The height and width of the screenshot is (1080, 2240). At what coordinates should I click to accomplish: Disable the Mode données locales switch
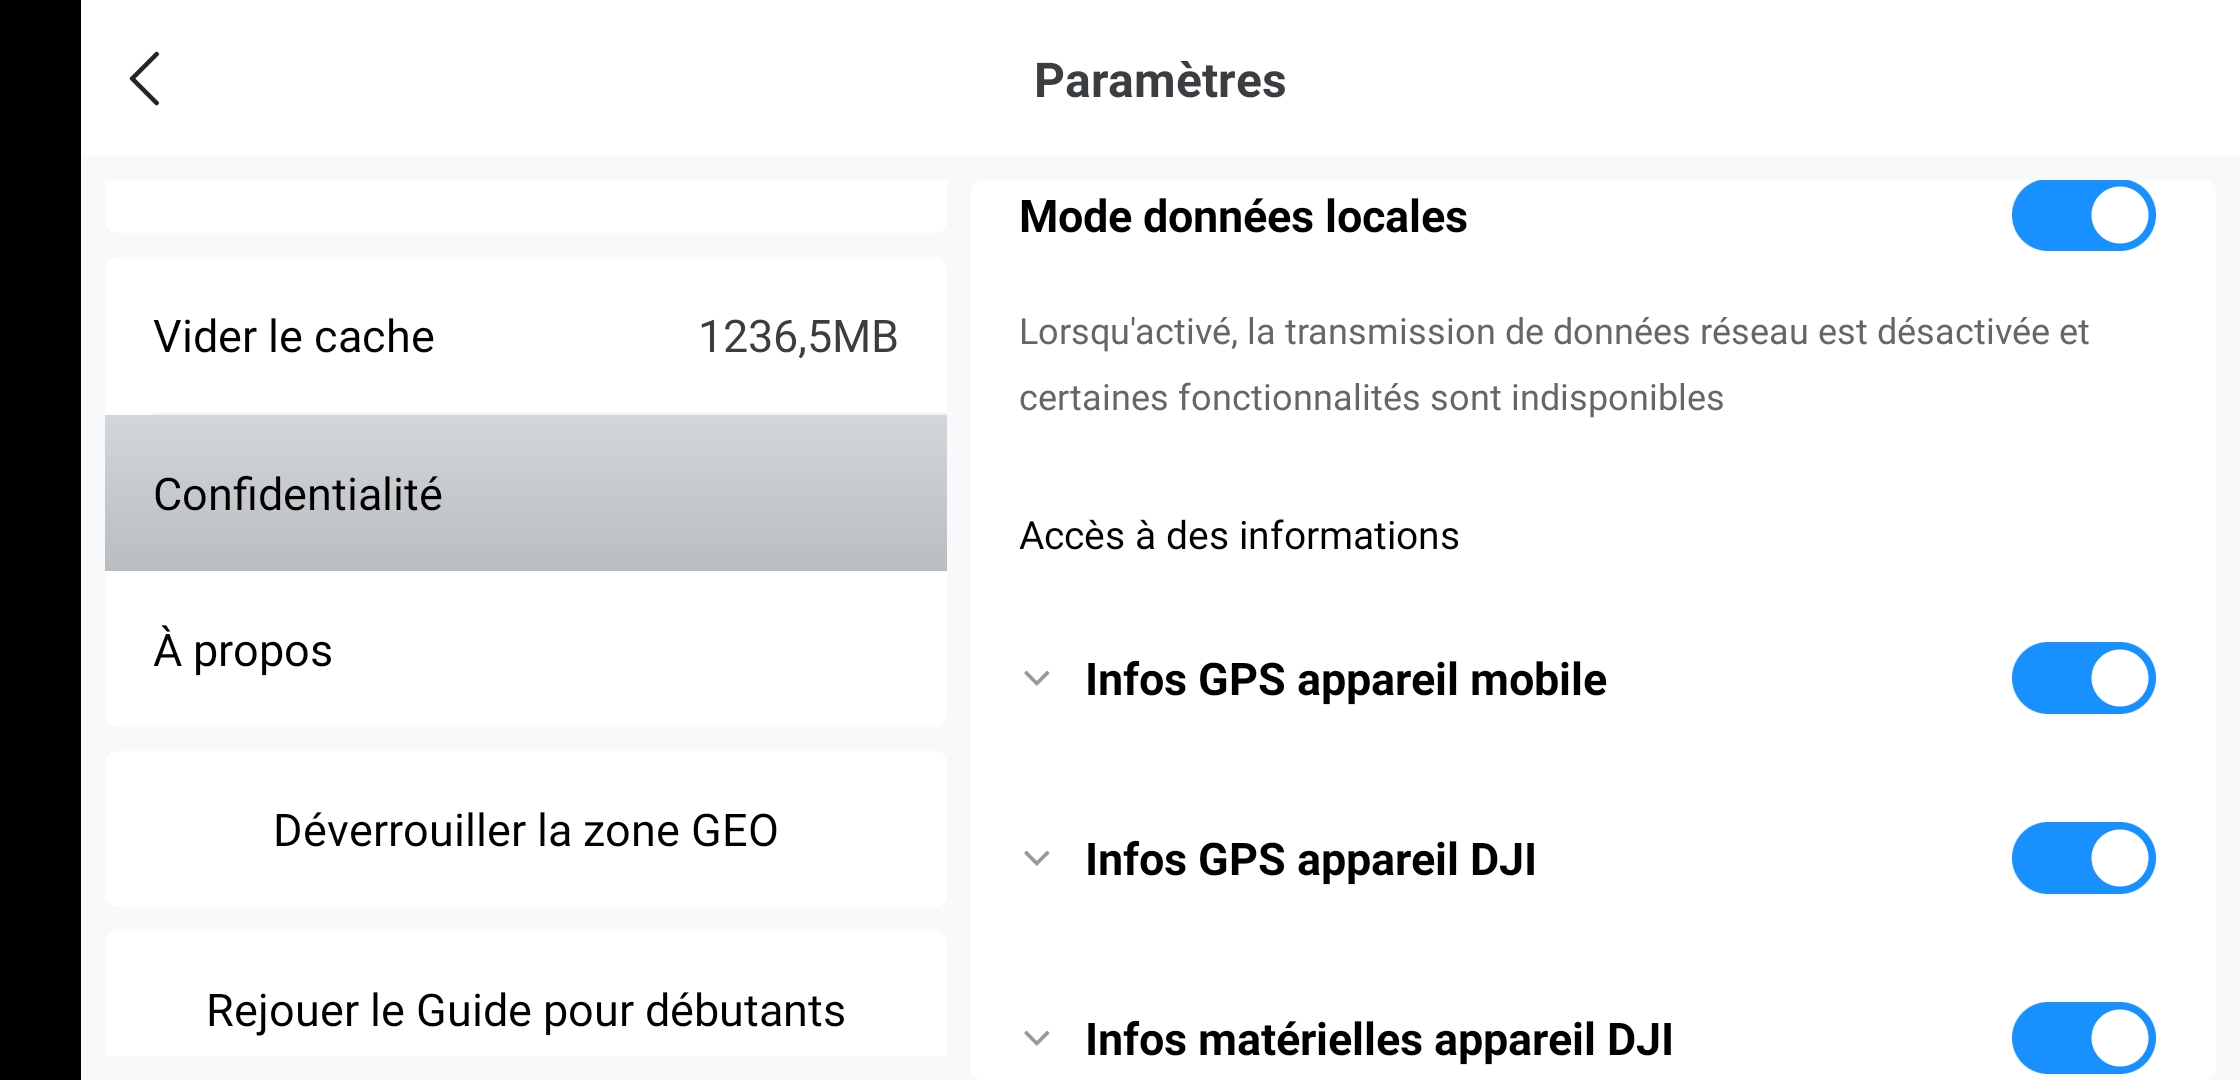pyautogui.click(x=2083, y=216)
